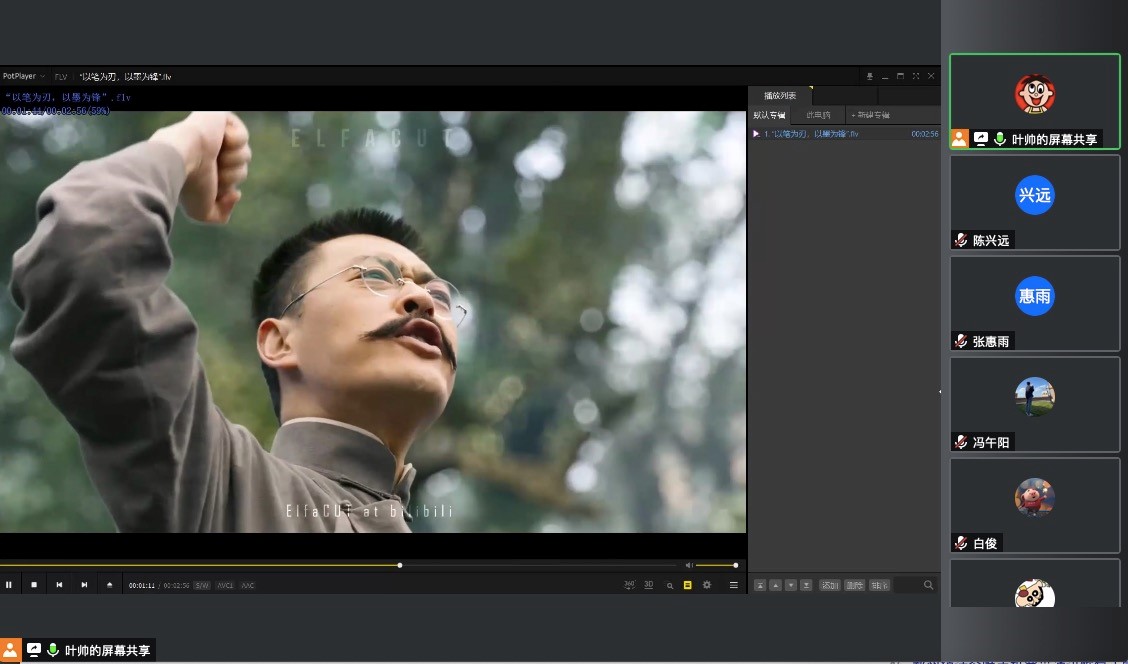
Task: Open the 排序 playlist menu
Action: coord(879,586)
